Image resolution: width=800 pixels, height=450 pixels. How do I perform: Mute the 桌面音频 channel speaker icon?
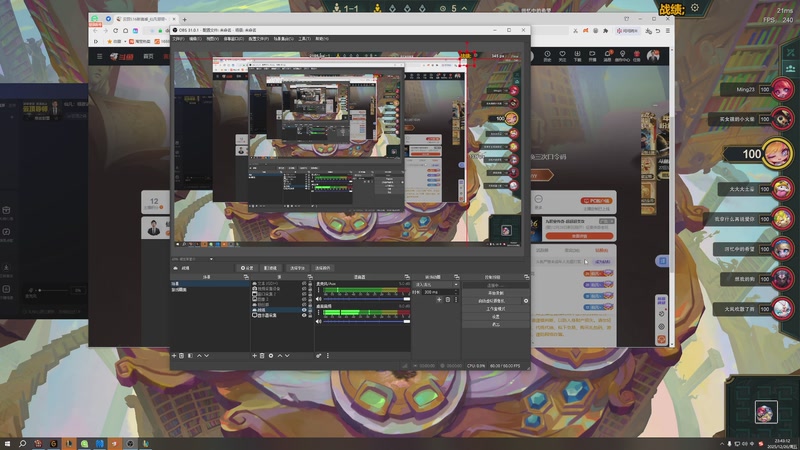[x=318, y=321]
